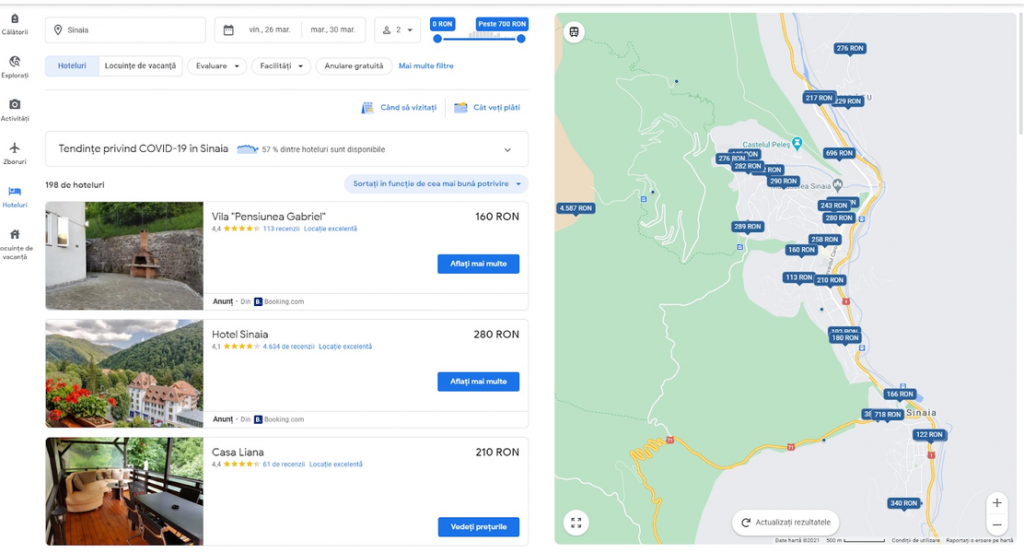Viewport: 1024px width, 553px height.
Task: Click the left price slider handle
Action: point(437,39)
